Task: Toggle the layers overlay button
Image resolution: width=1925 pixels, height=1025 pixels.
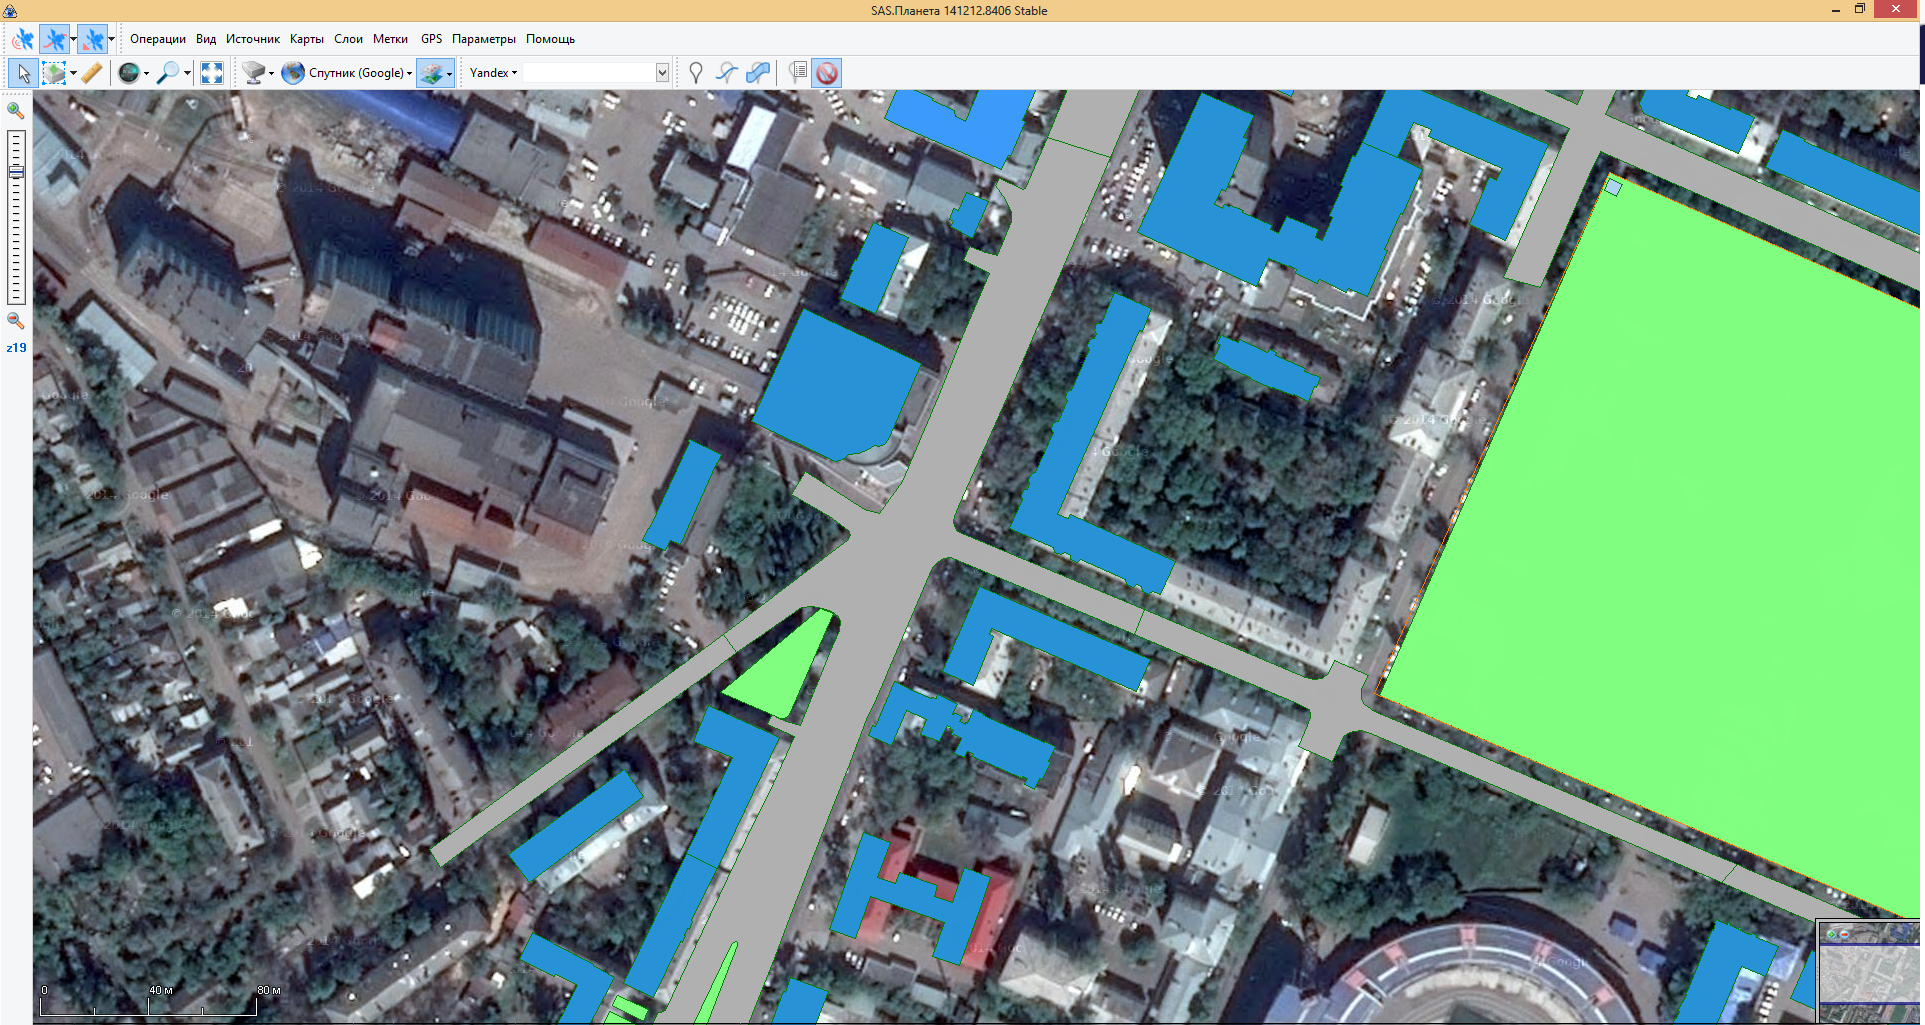Action: click(x=432, y=73)
